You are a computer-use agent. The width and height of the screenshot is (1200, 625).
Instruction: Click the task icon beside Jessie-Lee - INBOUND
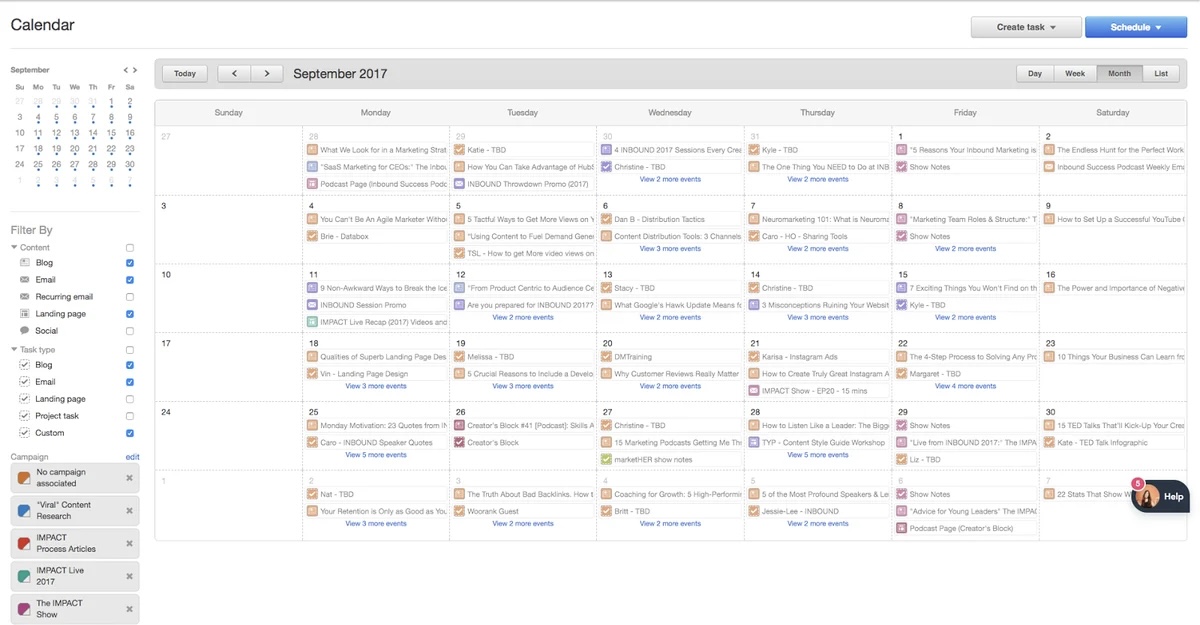[755, 511]
